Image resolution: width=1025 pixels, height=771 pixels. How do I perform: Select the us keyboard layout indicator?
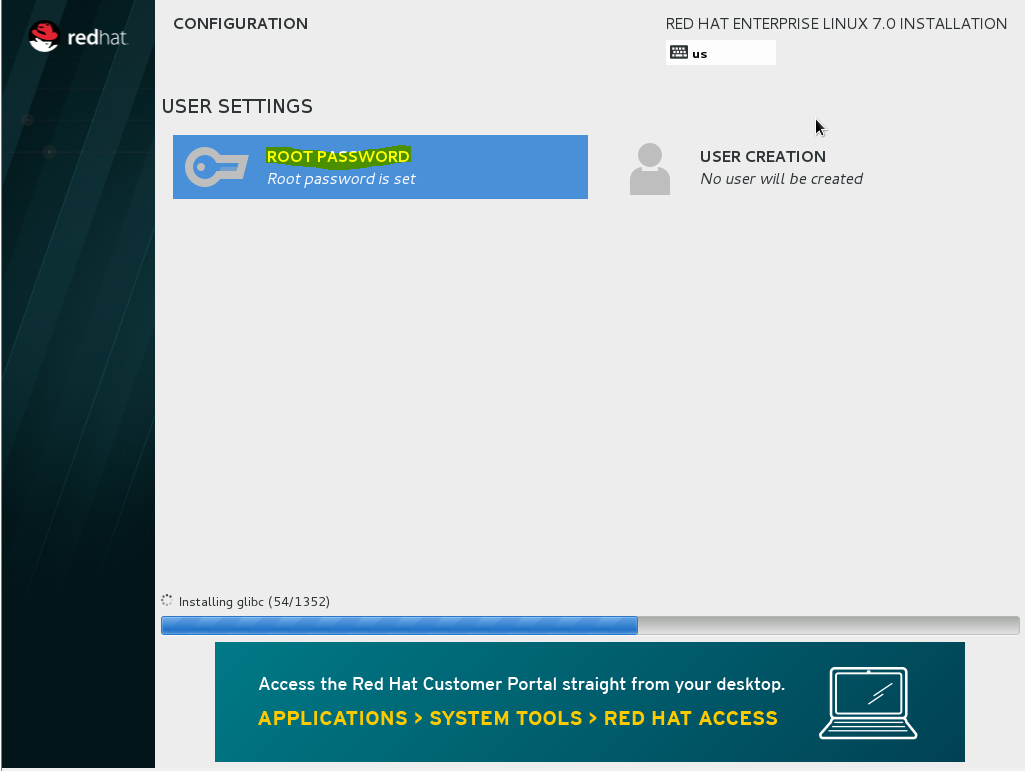pos(720,53)
